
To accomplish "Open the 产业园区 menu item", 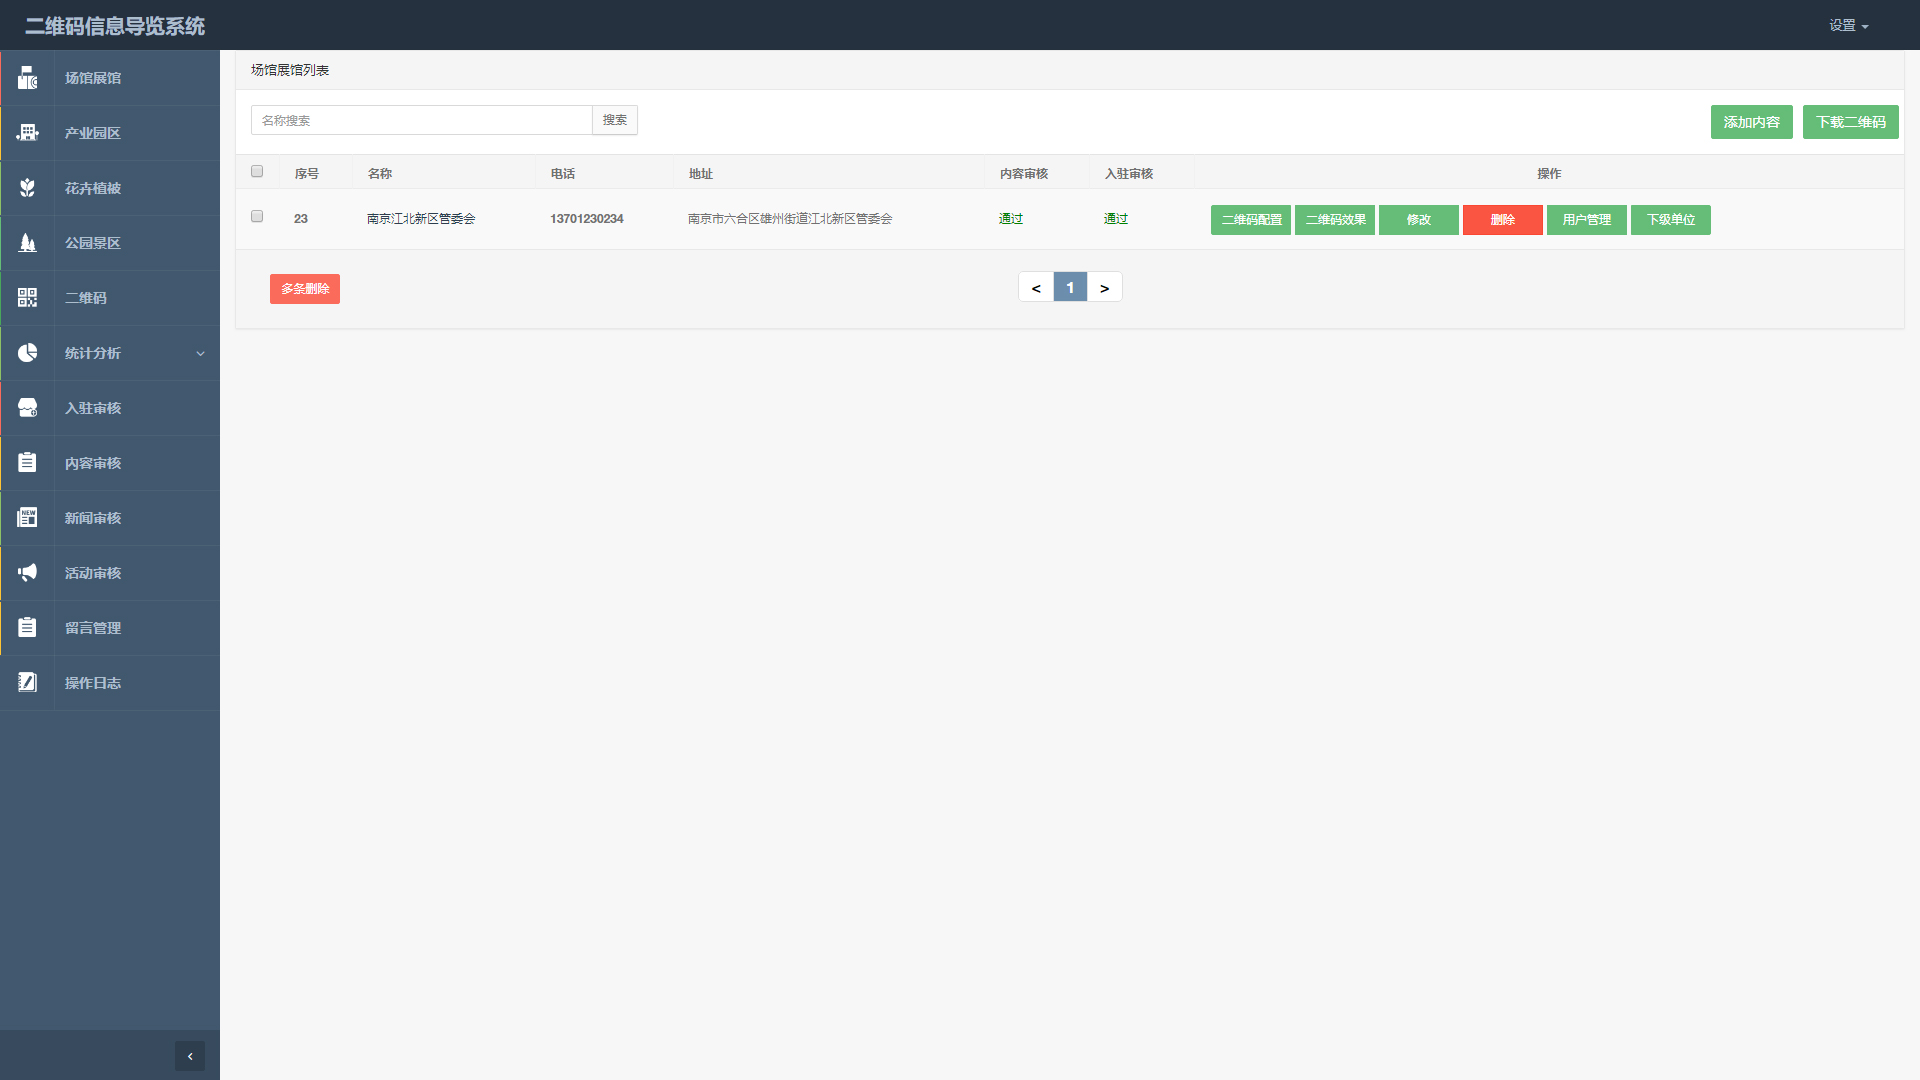I will click(x=110, y=133).
